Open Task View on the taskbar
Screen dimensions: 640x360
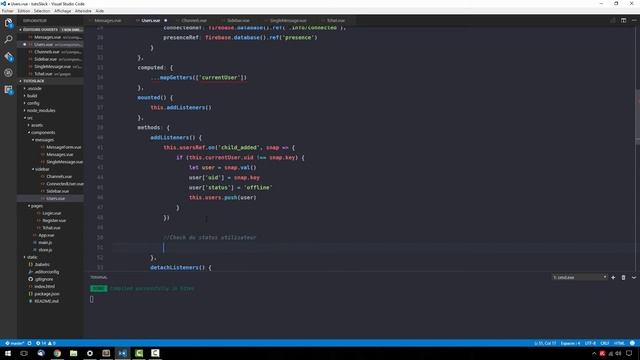tap(24, 353)
